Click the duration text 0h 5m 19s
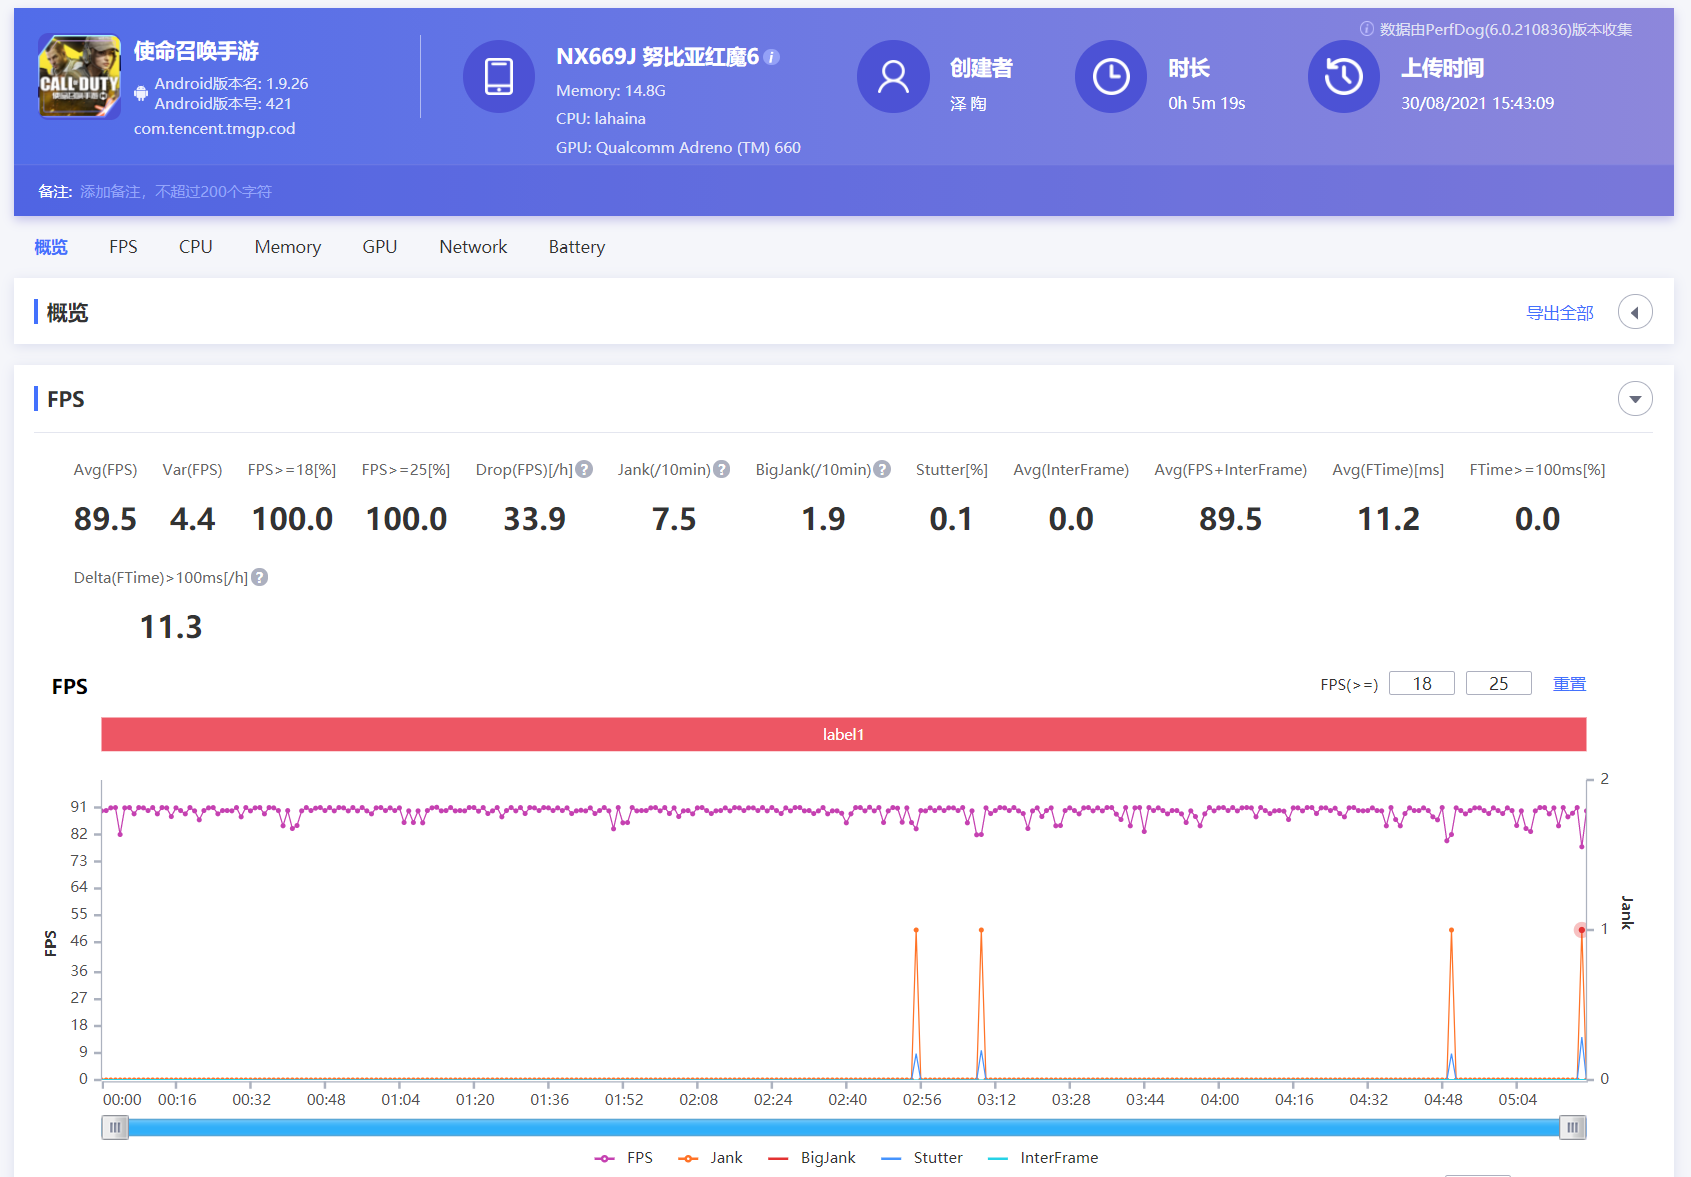The width and height of the screenshot is (1691, 1177). [1206, 103]
